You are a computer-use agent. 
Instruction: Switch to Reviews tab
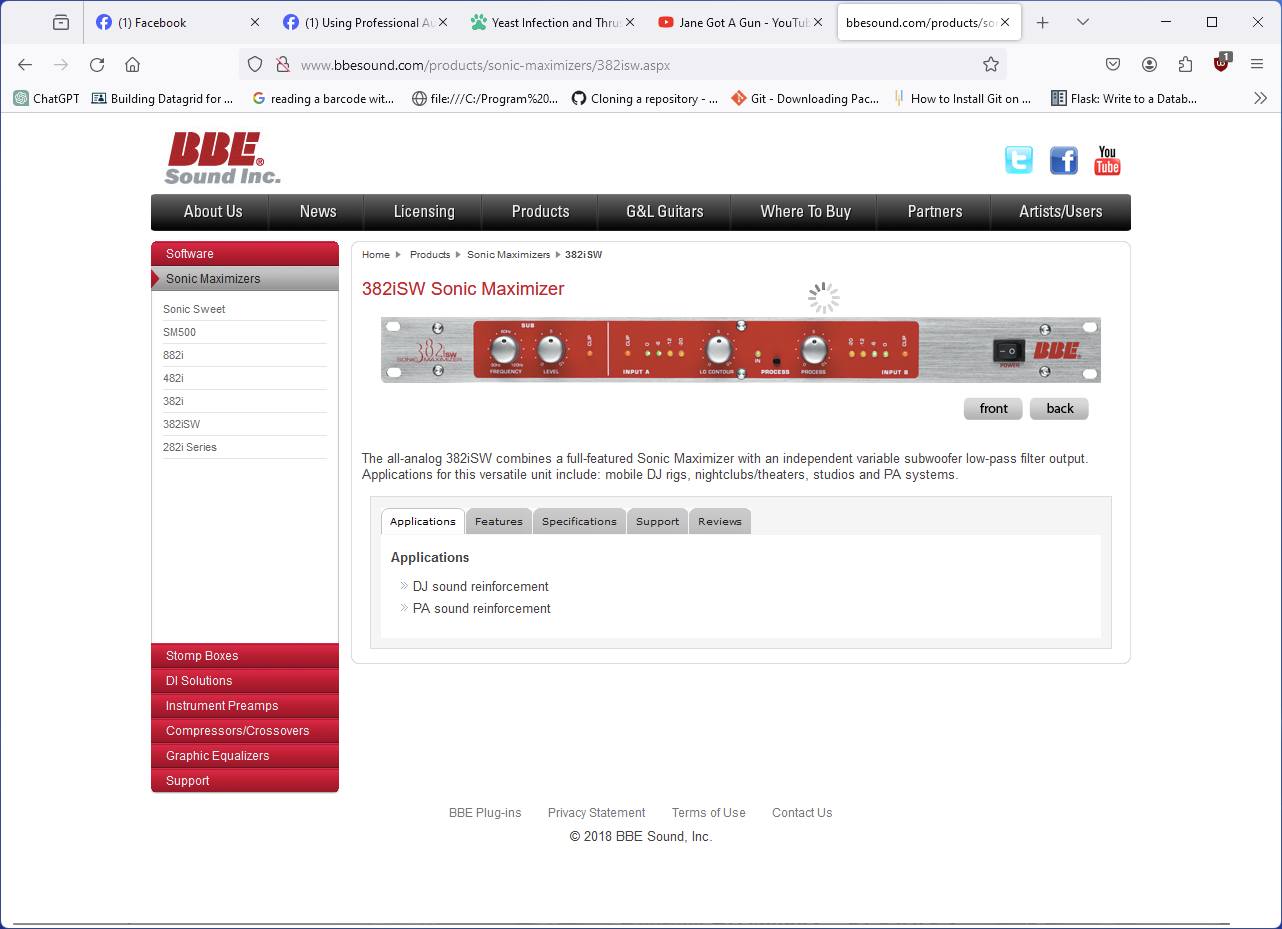[720, 521]
